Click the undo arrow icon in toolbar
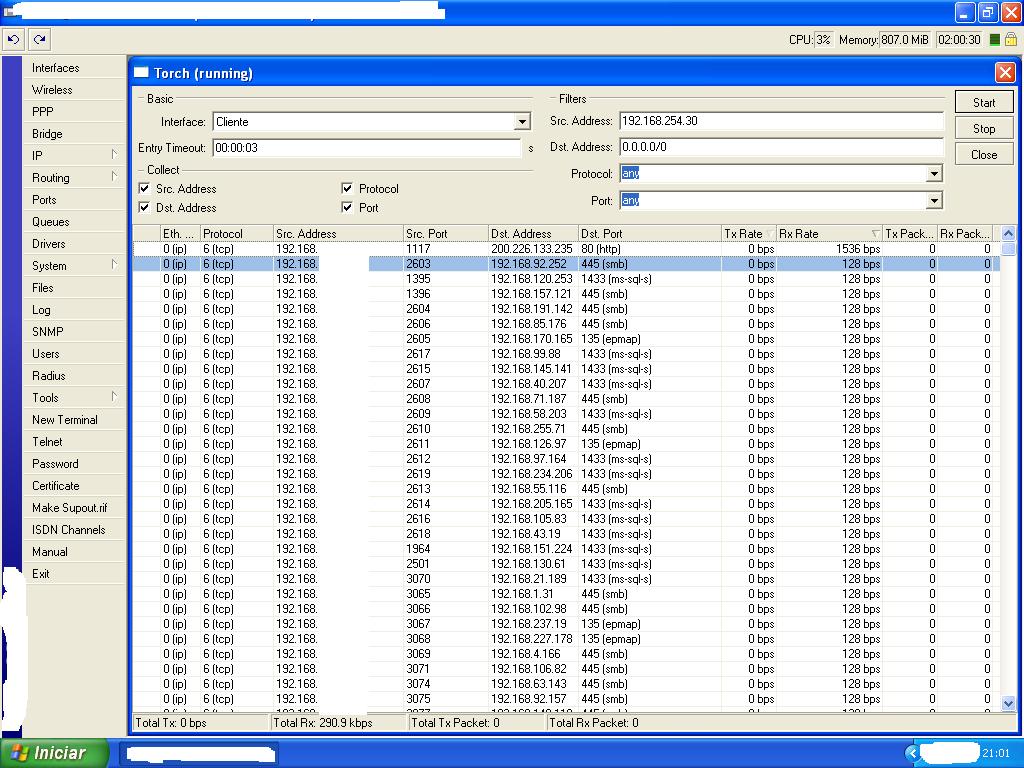 [13, 39]
